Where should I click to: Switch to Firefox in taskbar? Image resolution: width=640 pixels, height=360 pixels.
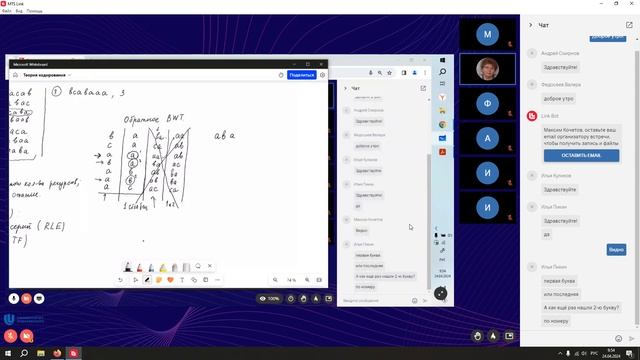pos(57,353)
